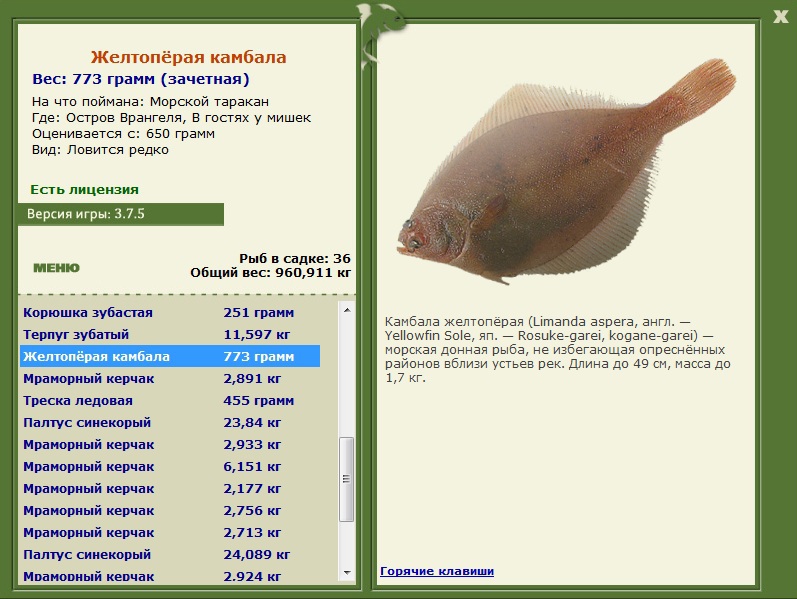Click the Где: Остров Врангеля line

[171, 118]
